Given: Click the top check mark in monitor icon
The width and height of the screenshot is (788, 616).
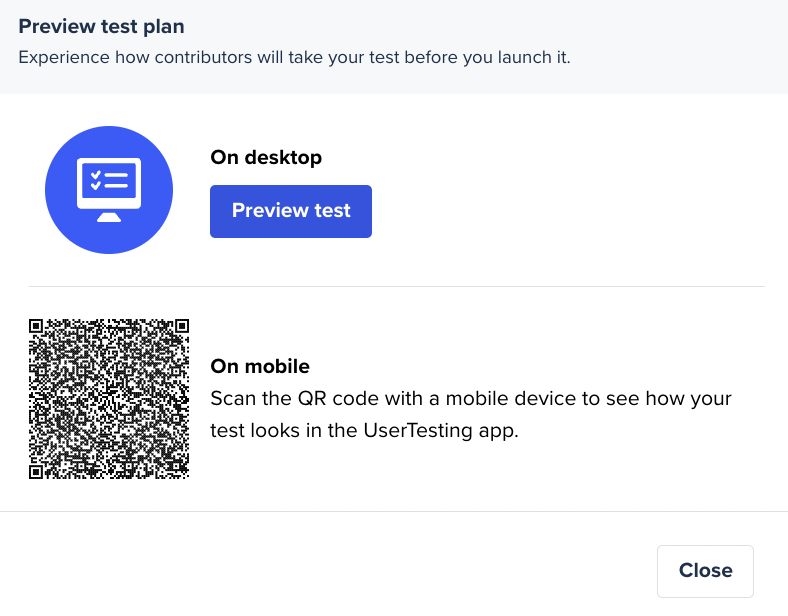Looking at the screenshot, I should pyautogui.click(x=95, y=175).
